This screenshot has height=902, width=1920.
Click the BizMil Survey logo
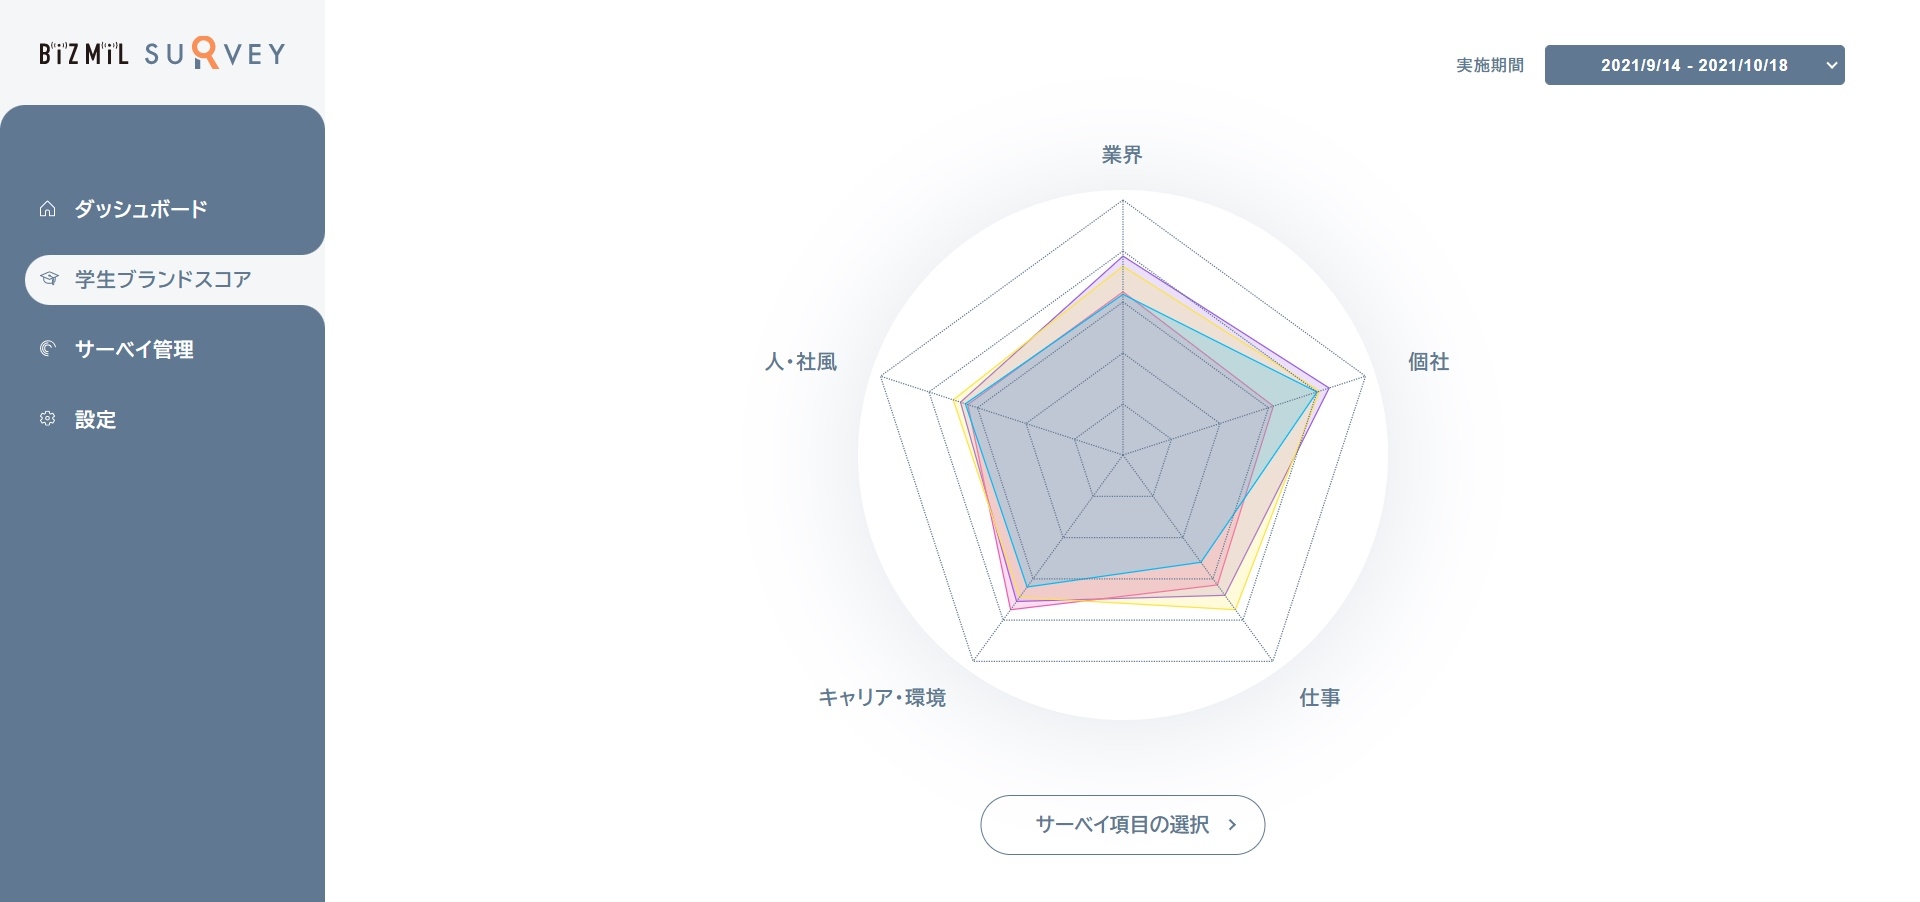(162, 53)
